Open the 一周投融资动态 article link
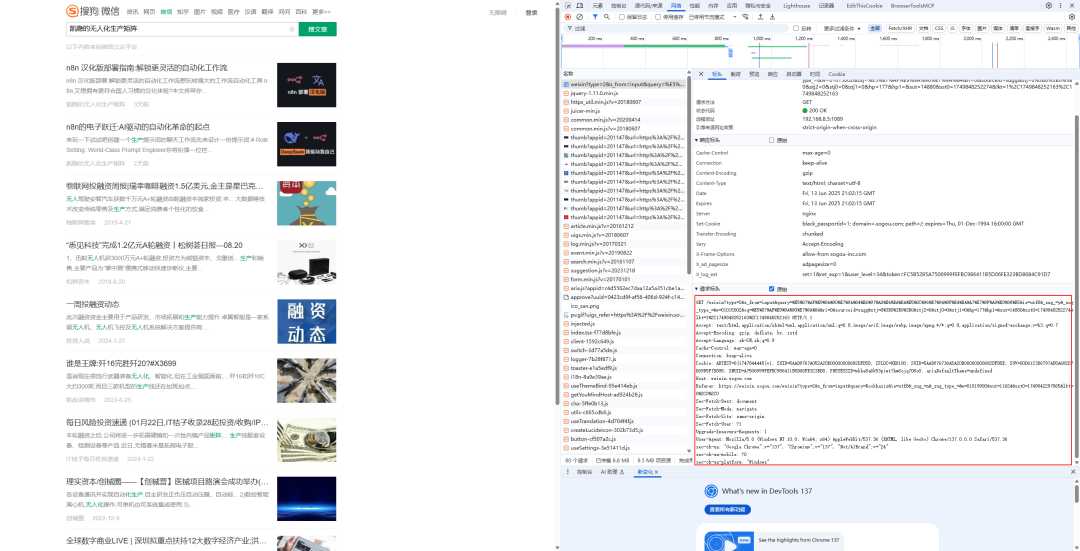Image resolution: width=1080 pixels, height=551 pixels. click(92, 304)
